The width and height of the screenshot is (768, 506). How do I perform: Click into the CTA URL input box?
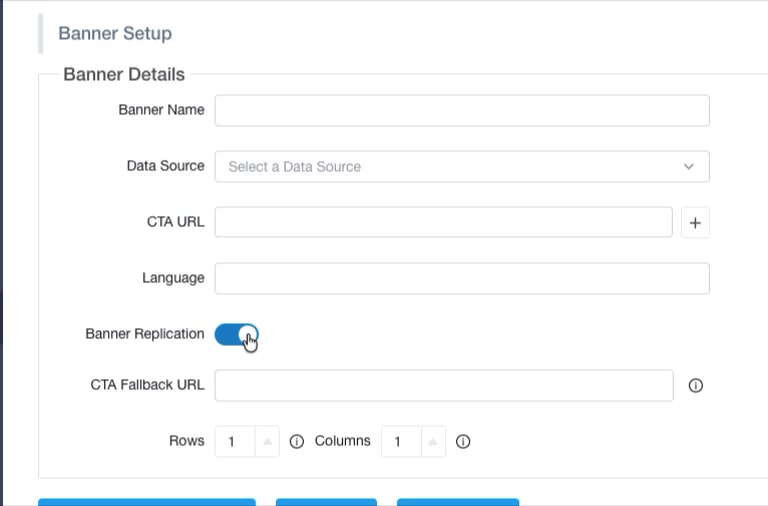[443, 222]
